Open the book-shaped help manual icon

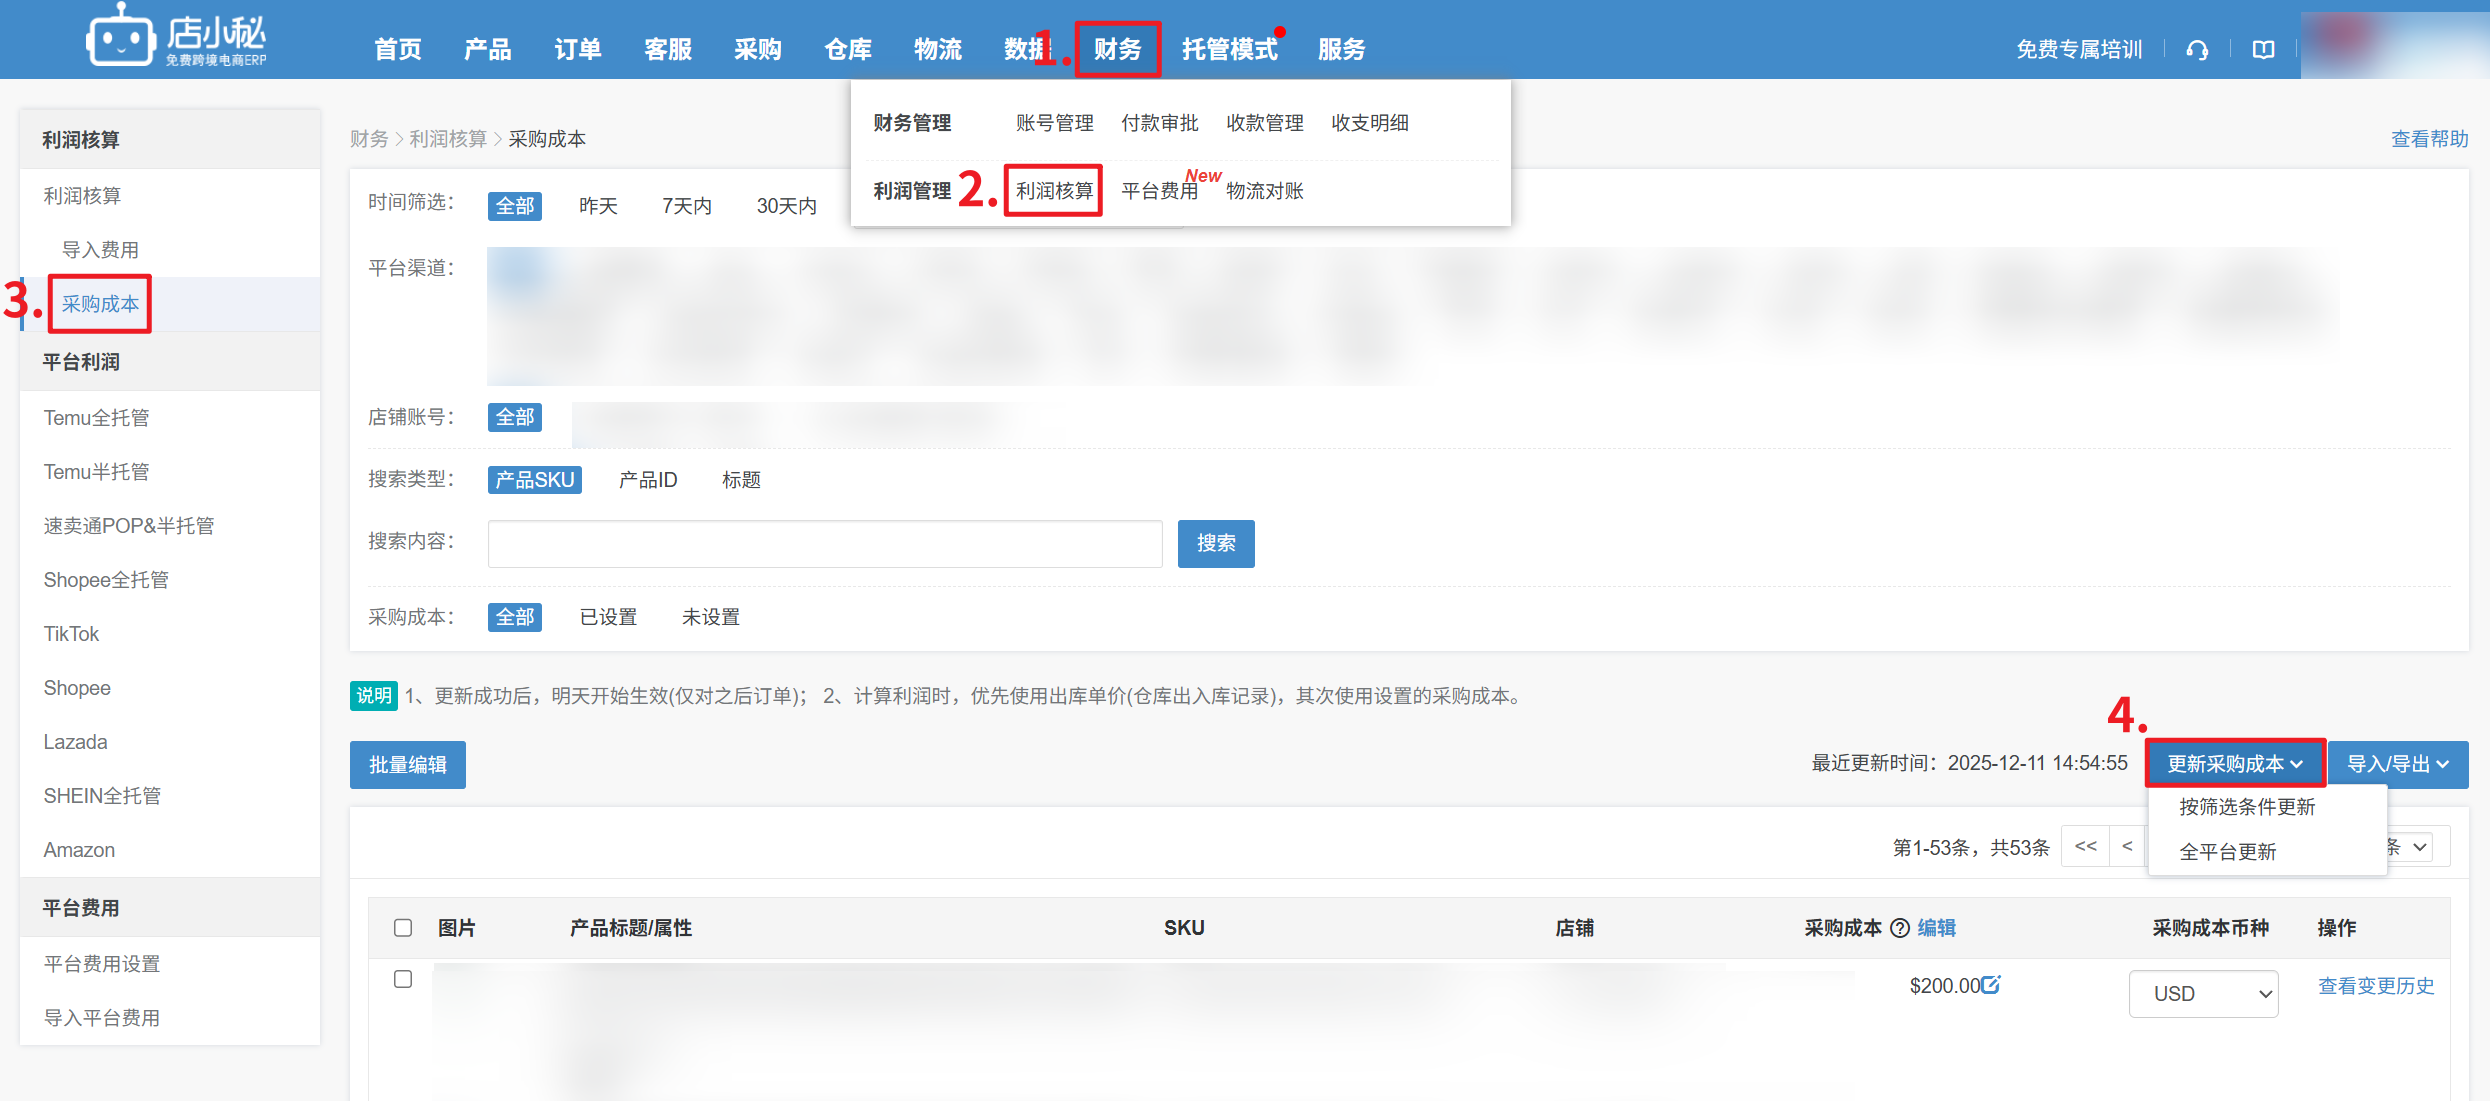2263,50
